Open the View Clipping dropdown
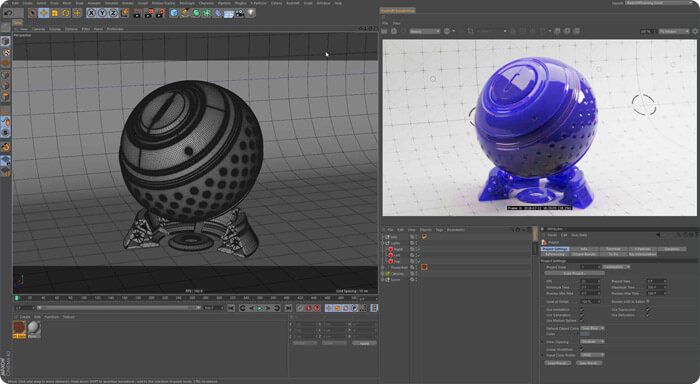The image size is (700, 384). point(592,342)
